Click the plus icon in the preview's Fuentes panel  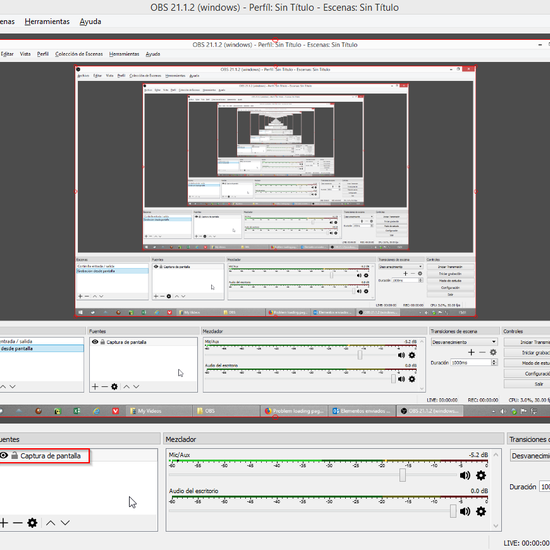pos(95,387)
